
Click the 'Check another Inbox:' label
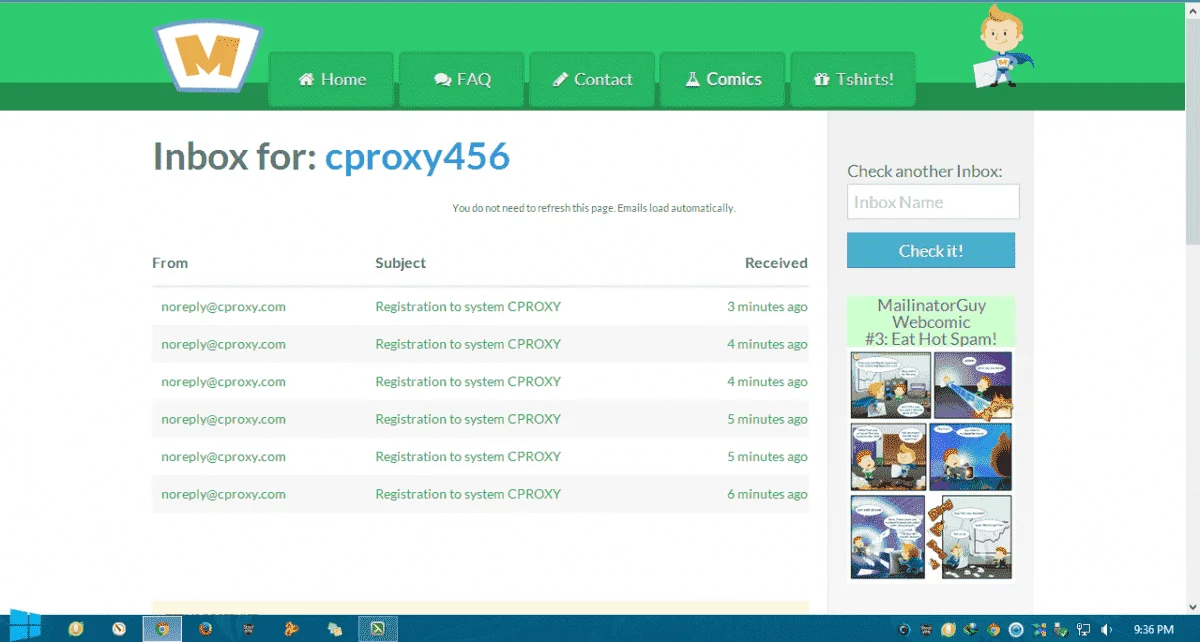(x=924, y=171)
